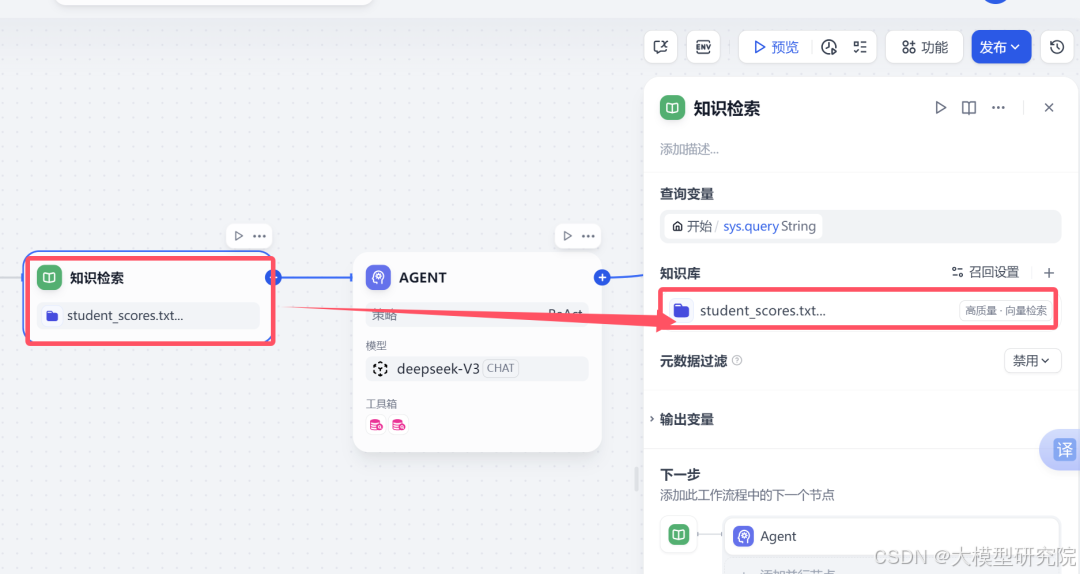The width and height of the screenshot is (1080, 574).
Task: Click green 知识检索 icon in next step
Action: pos(678,534)
